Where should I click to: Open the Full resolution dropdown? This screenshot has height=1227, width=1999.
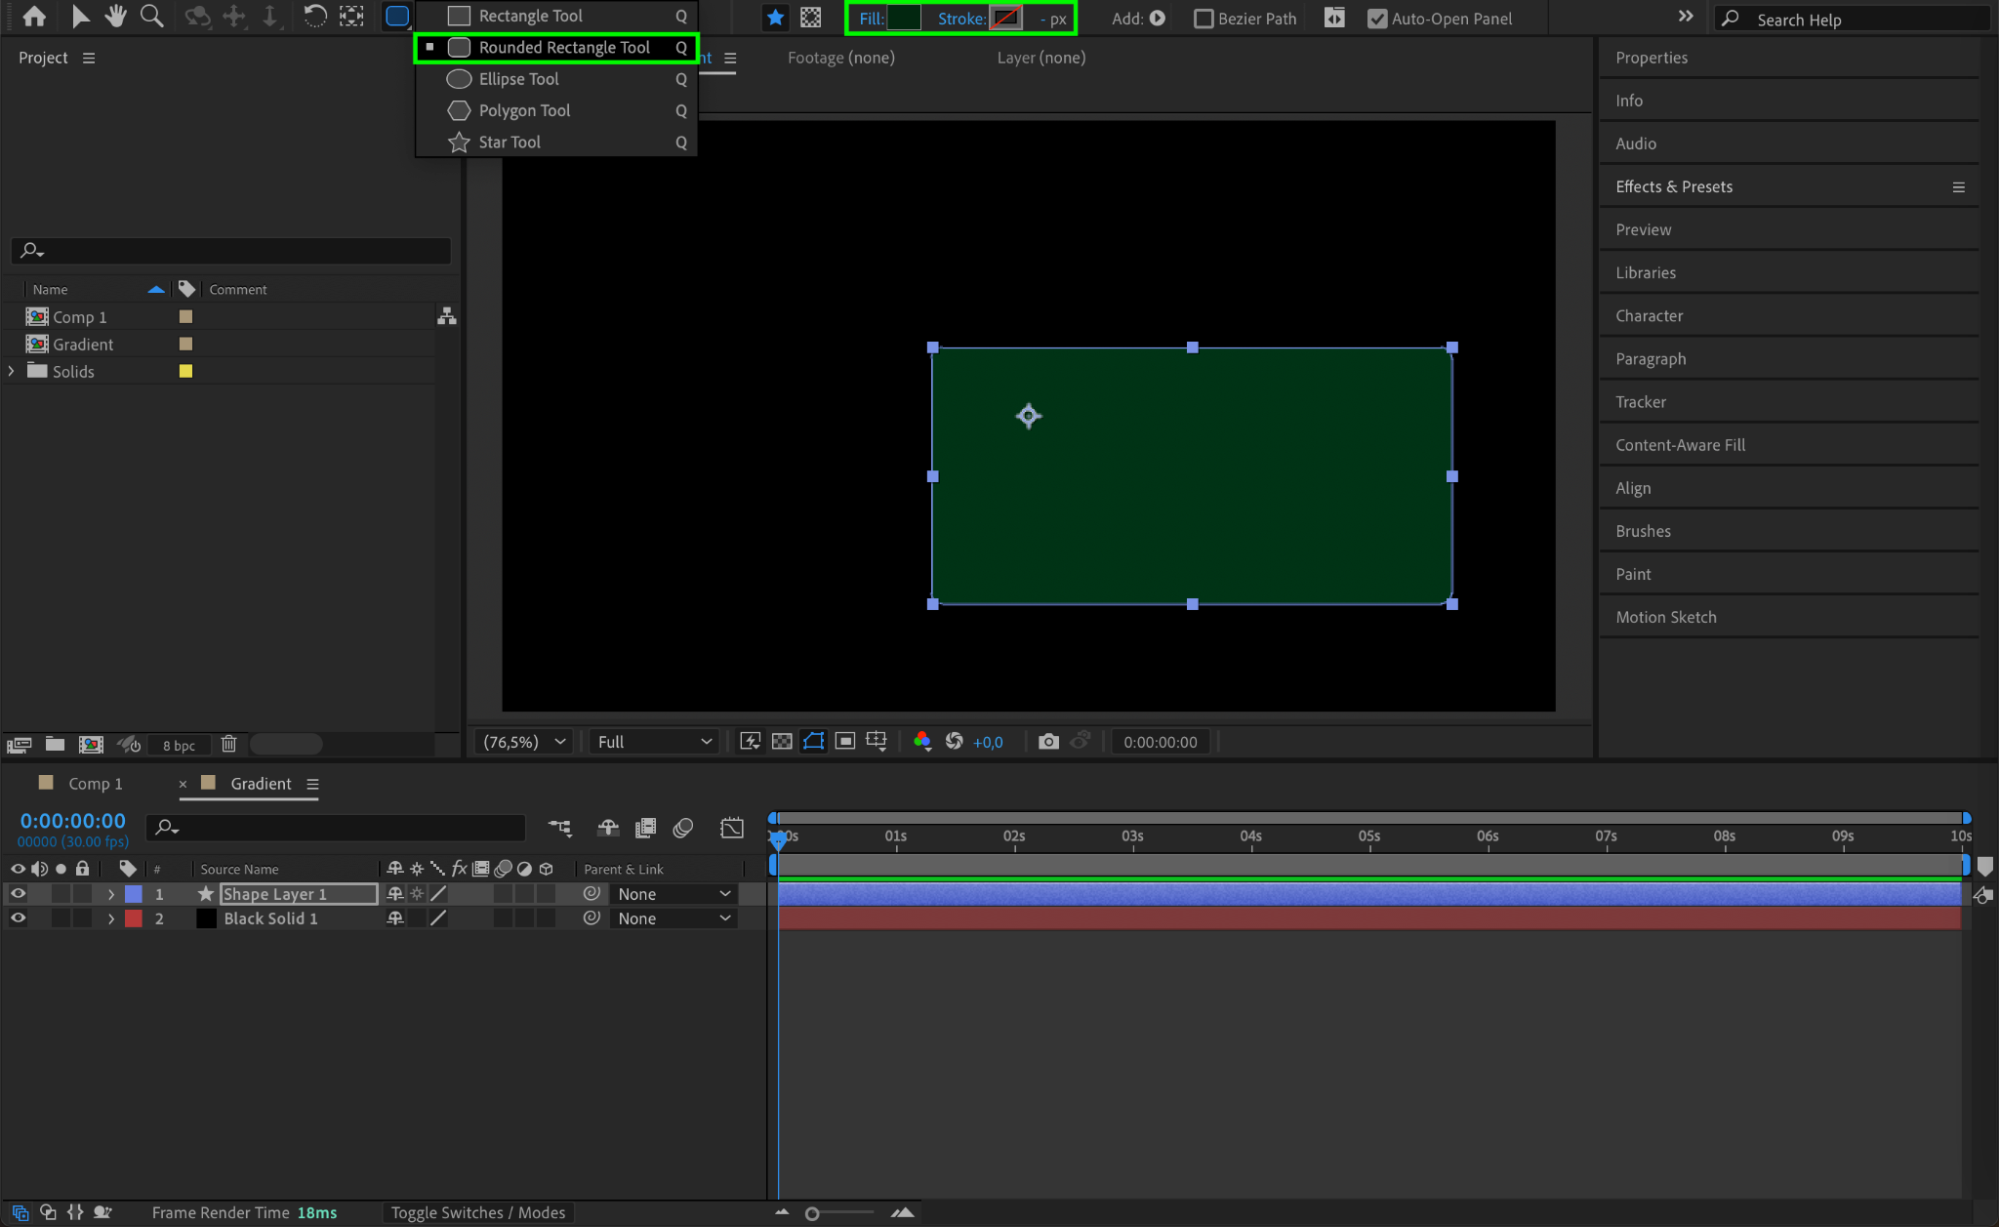(x=654, y=741)
